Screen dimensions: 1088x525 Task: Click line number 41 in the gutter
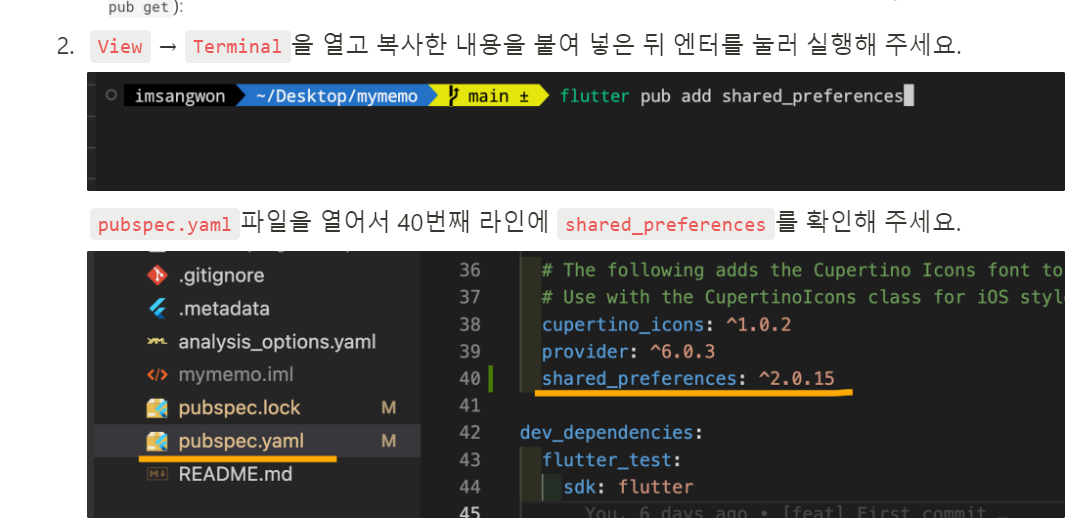point(469,405)
